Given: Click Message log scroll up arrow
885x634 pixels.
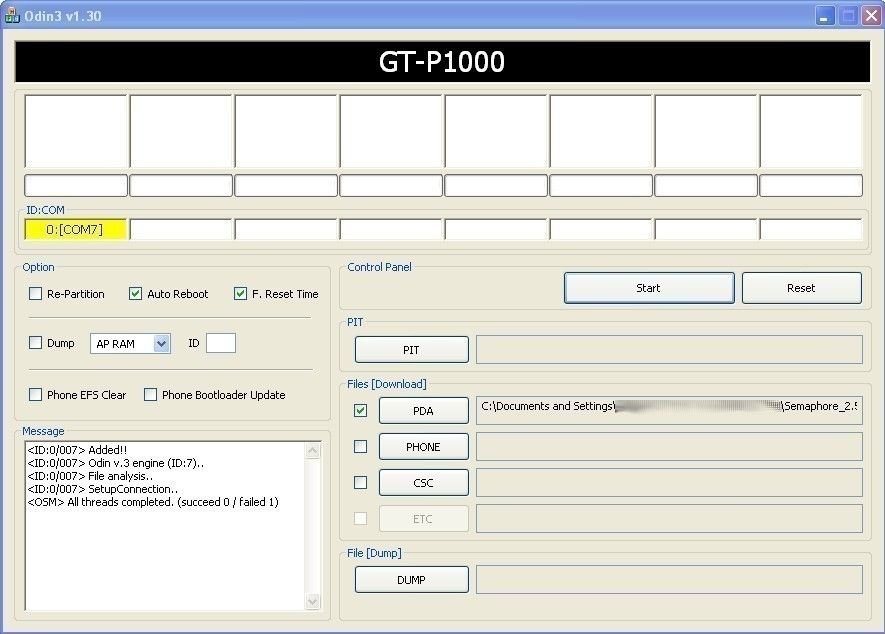Looking at the screenshot, I should coord(313,451).
